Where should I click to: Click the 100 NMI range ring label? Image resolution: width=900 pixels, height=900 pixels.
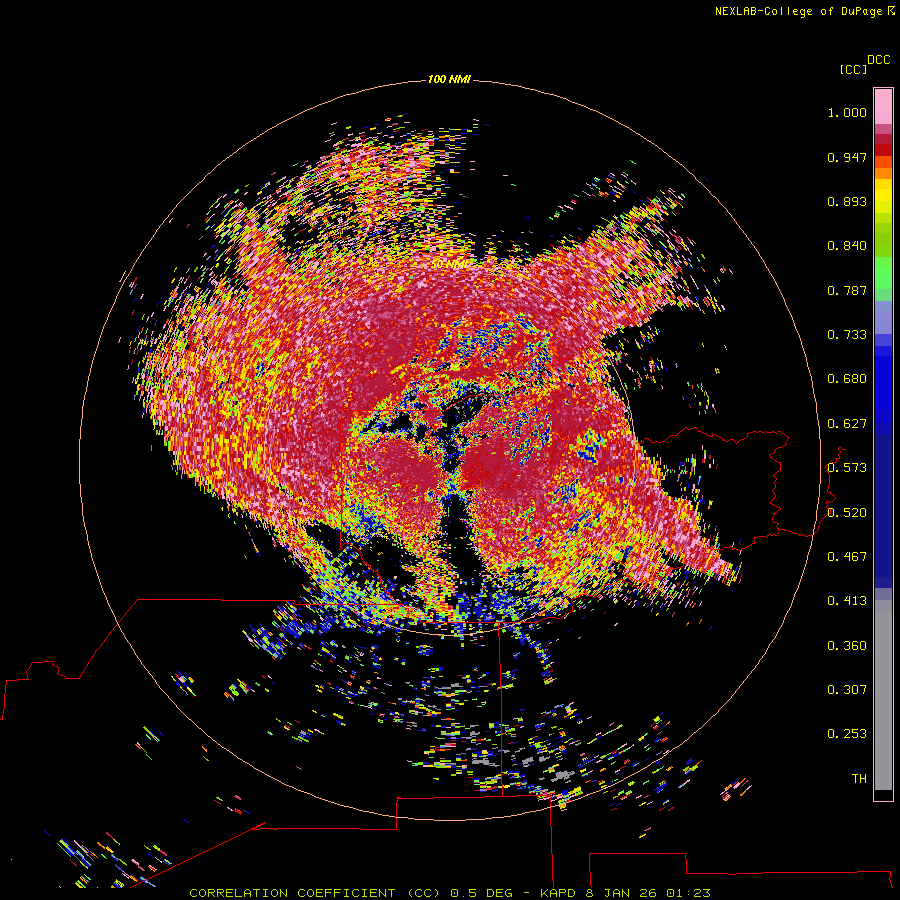(x=449, y=79)
